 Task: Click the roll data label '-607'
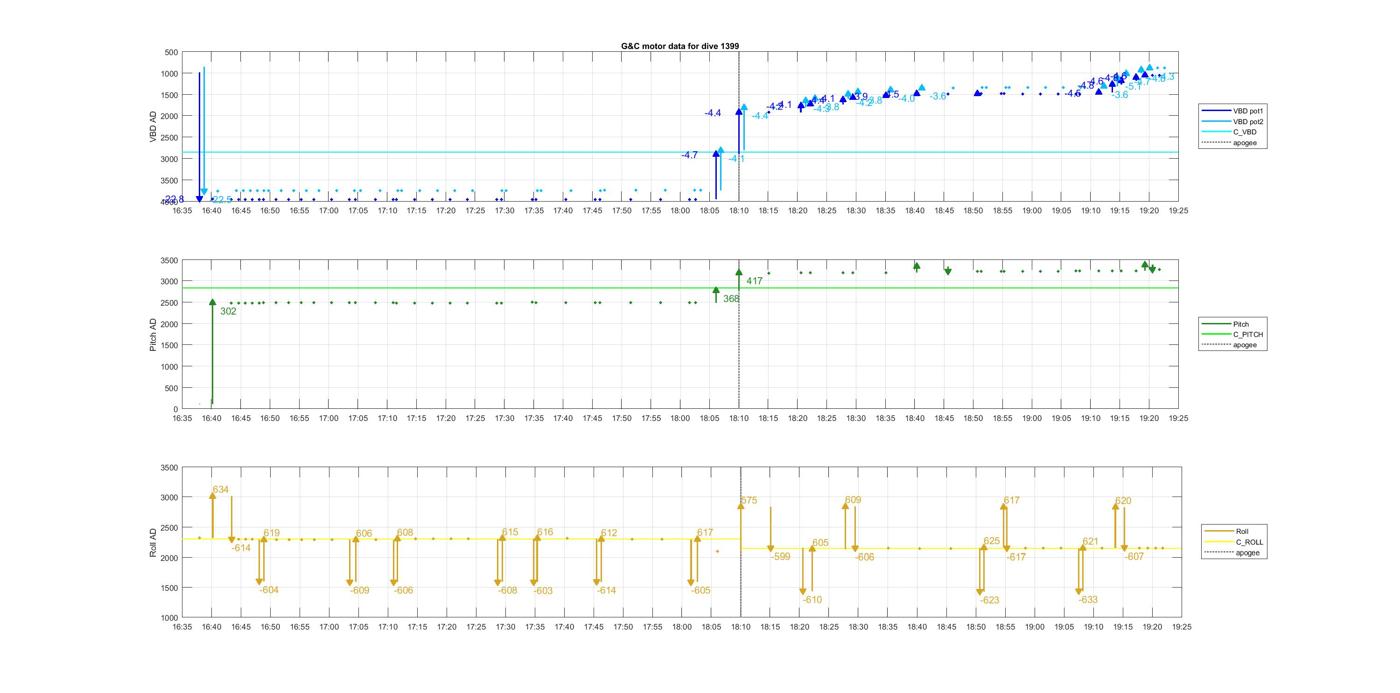pyautogui.click(x=1134, y=557)
